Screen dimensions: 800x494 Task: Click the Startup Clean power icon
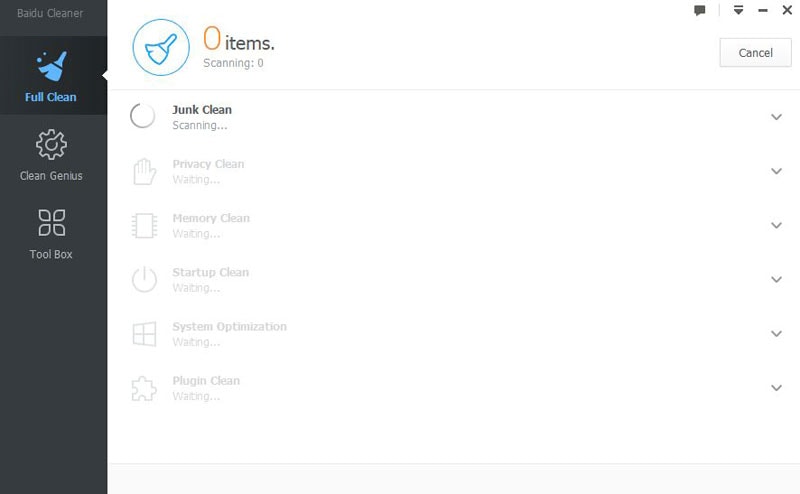pos(145,279)
